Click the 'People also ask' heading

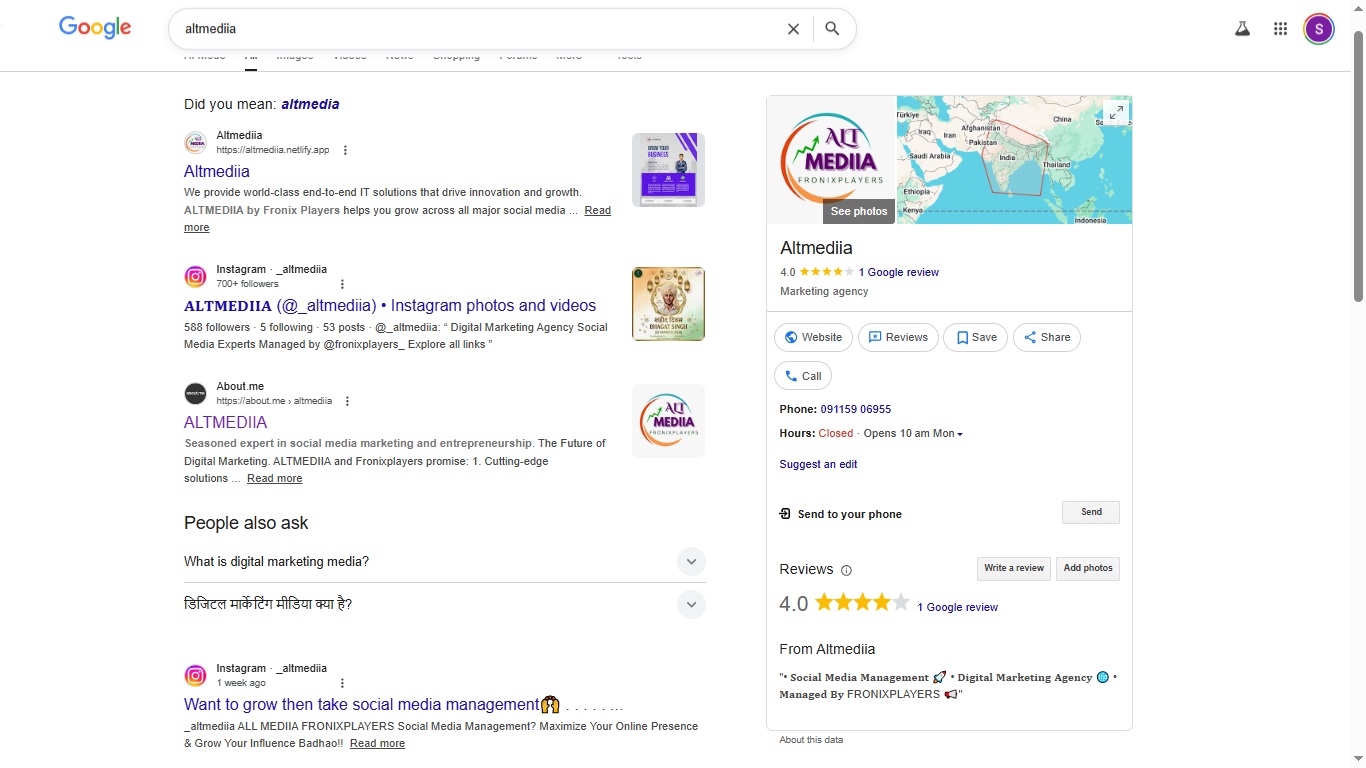click(246, 523)
